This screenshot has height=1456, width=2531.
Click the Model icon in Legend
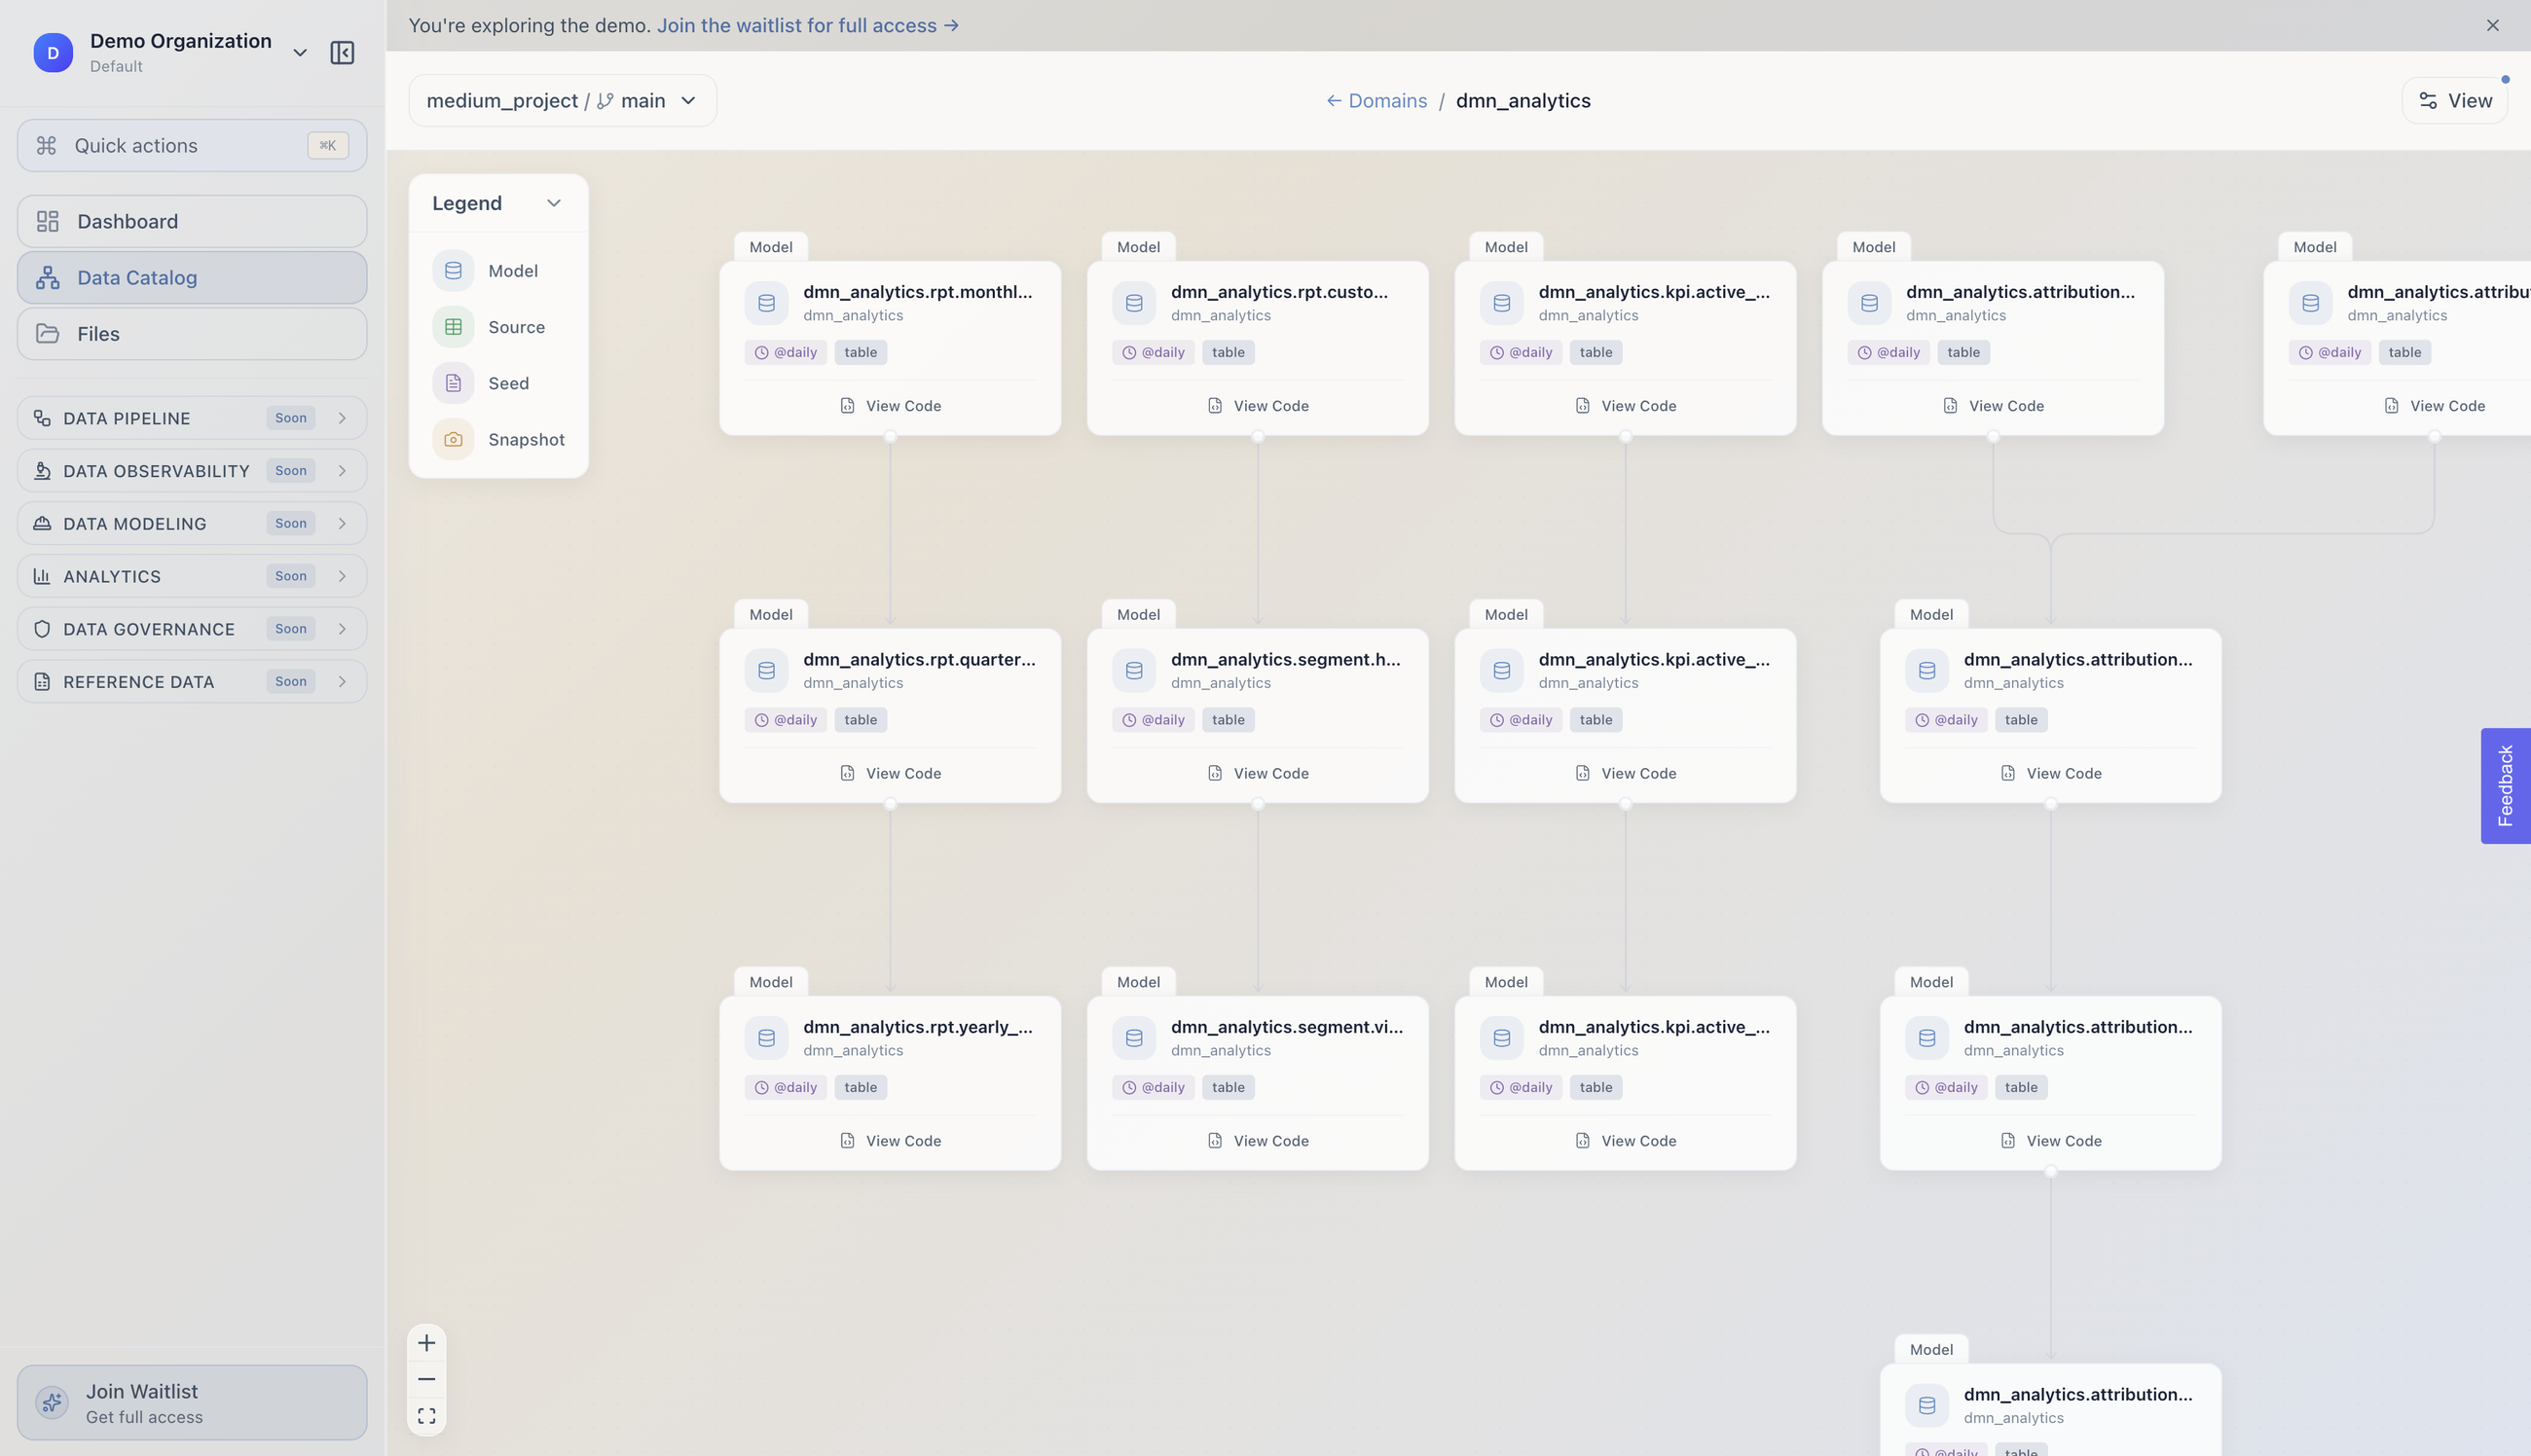(x=453, y=271)
